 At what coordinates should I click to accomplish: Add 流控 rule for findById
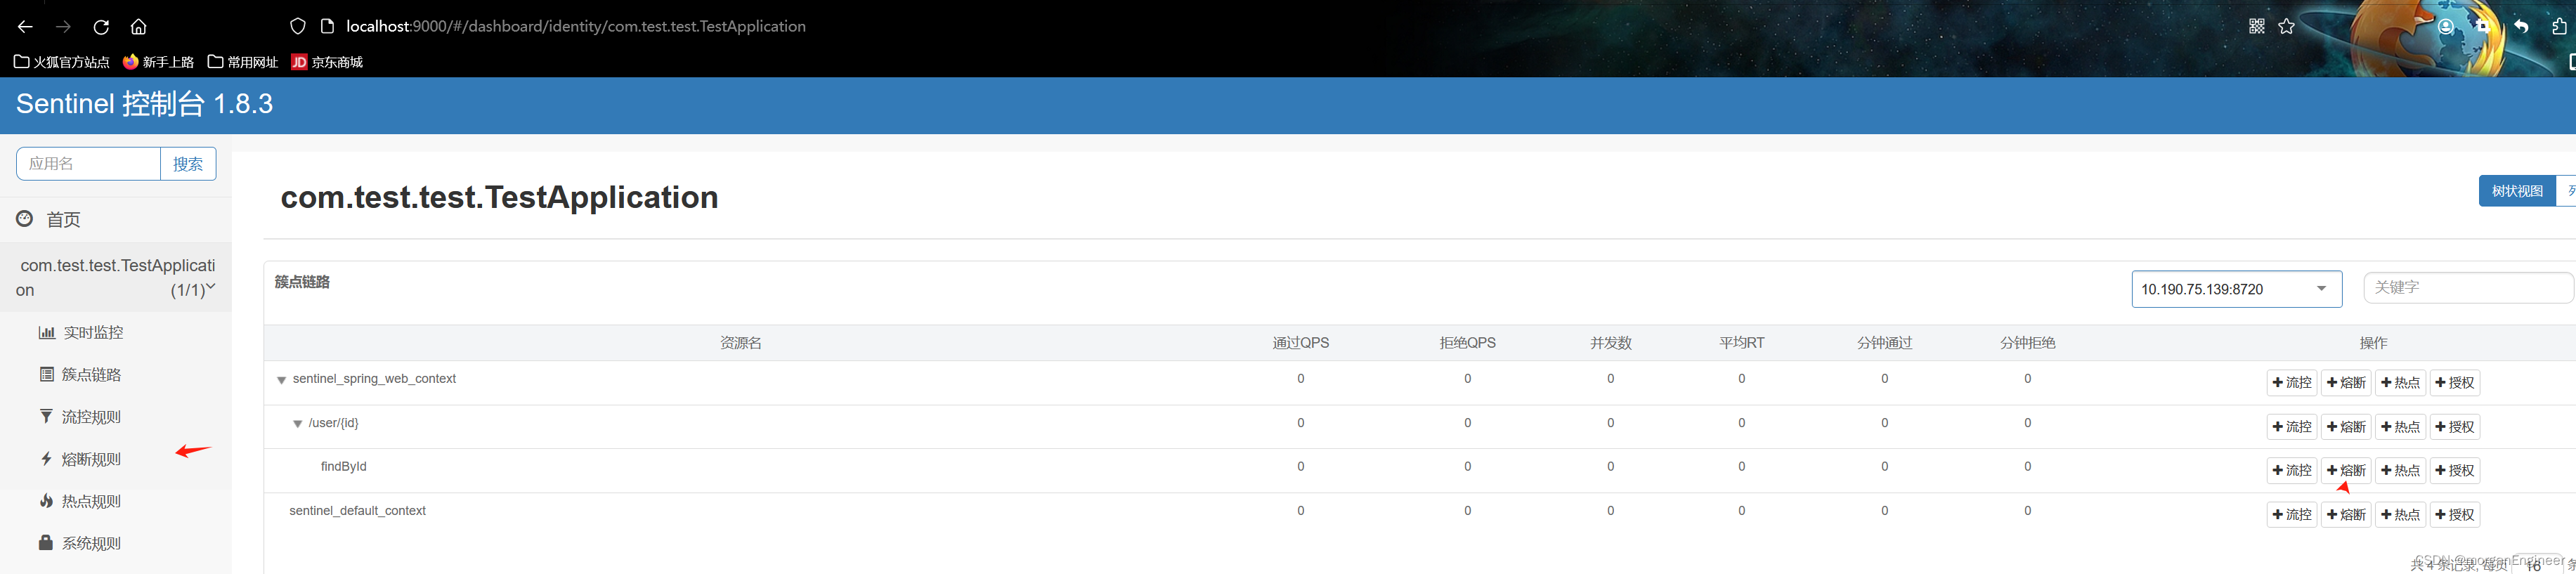[2292, 471]
